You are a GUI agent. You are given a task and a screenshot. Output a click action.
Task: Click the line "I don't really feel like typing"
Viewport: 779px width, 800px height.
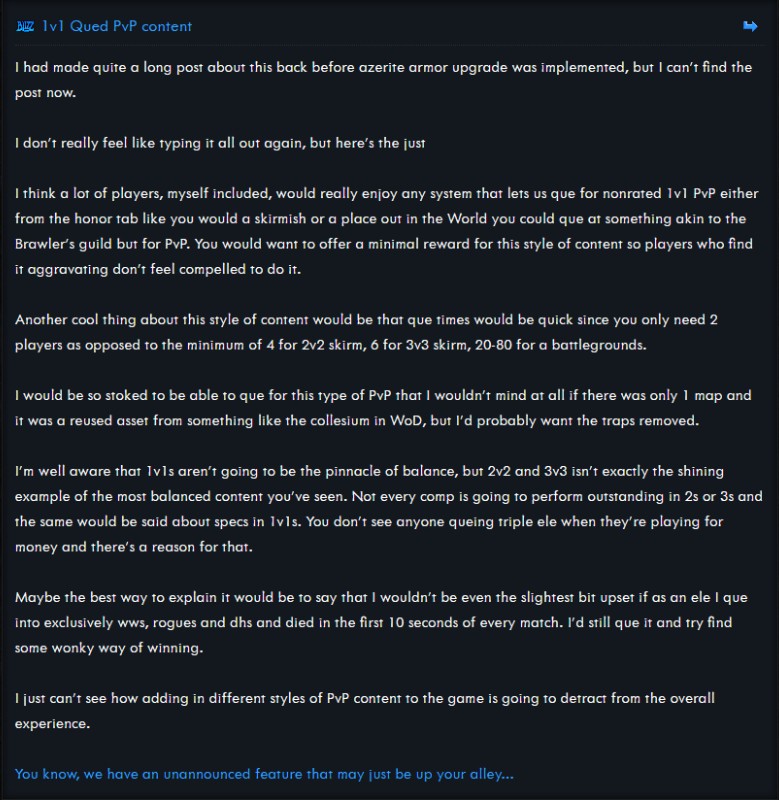point(220,143)
